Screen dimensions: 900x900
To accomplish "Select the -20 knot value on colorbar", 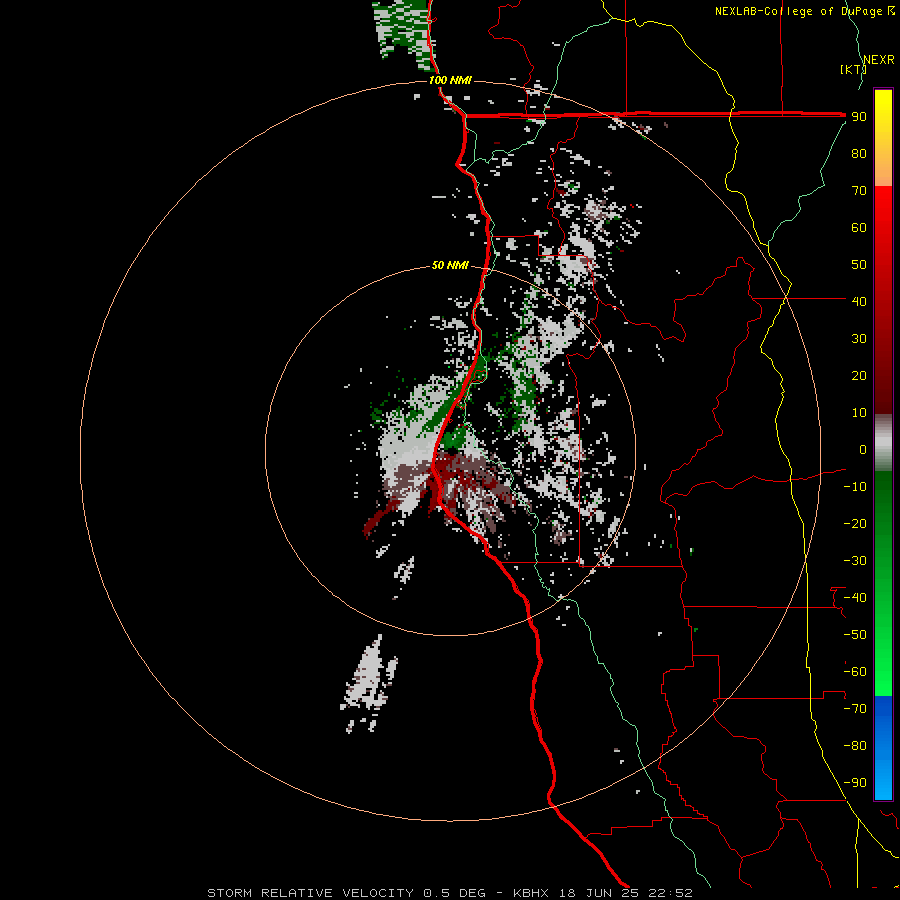I will click(855, 523).
